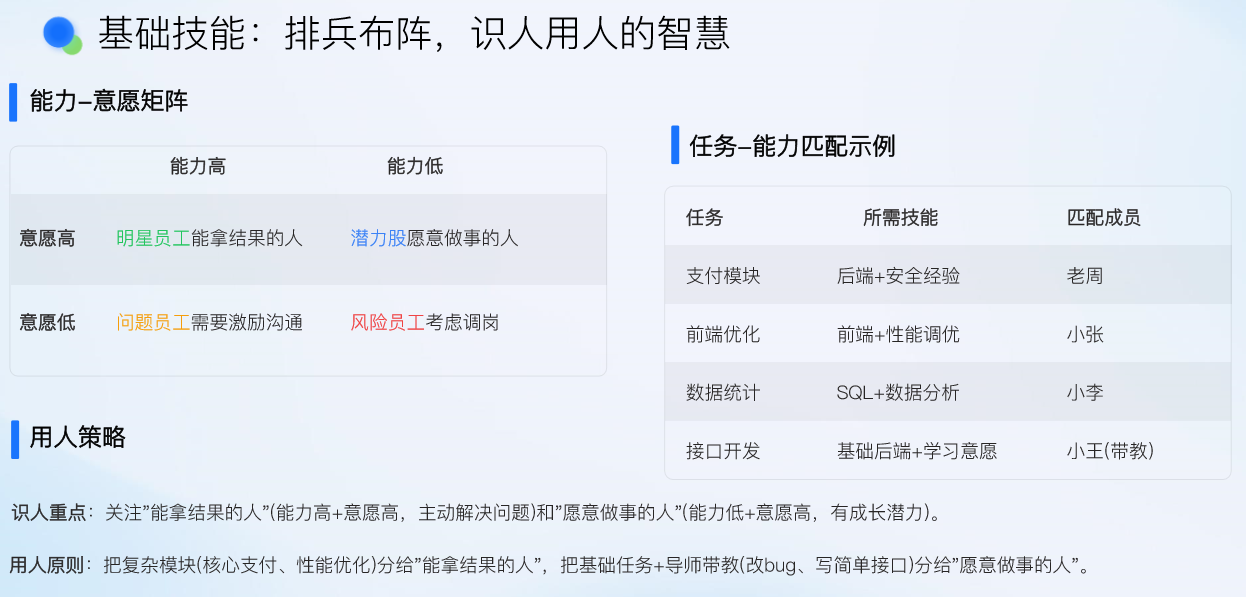Click the 支付模块 task cell

click(x=723, y=276)
